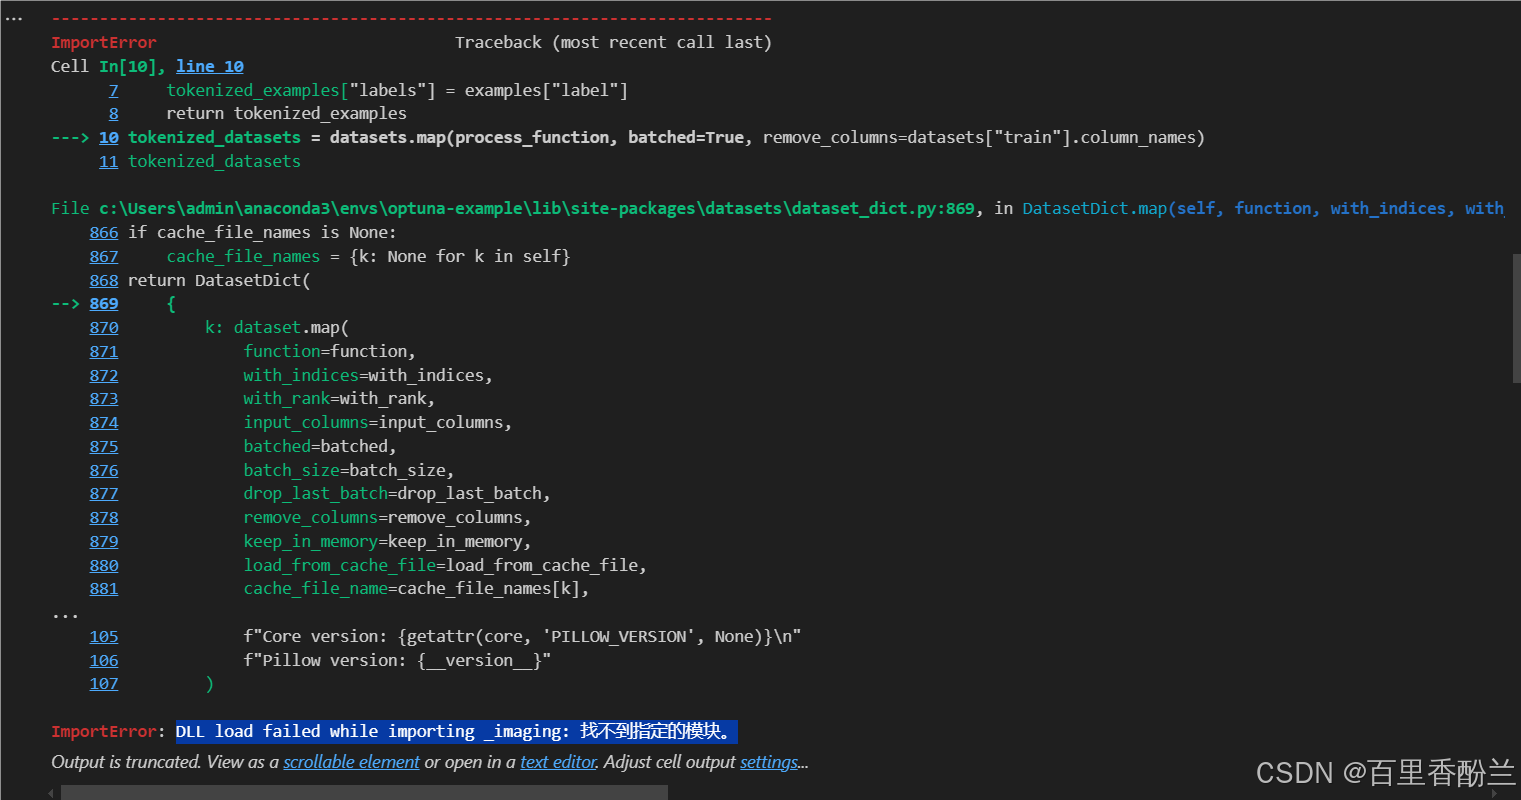The height and width of the screenshot is (800, 1521).
Task: Open line 878 remove_columns link
Action: pyautogui.click(x=104, y=517)
